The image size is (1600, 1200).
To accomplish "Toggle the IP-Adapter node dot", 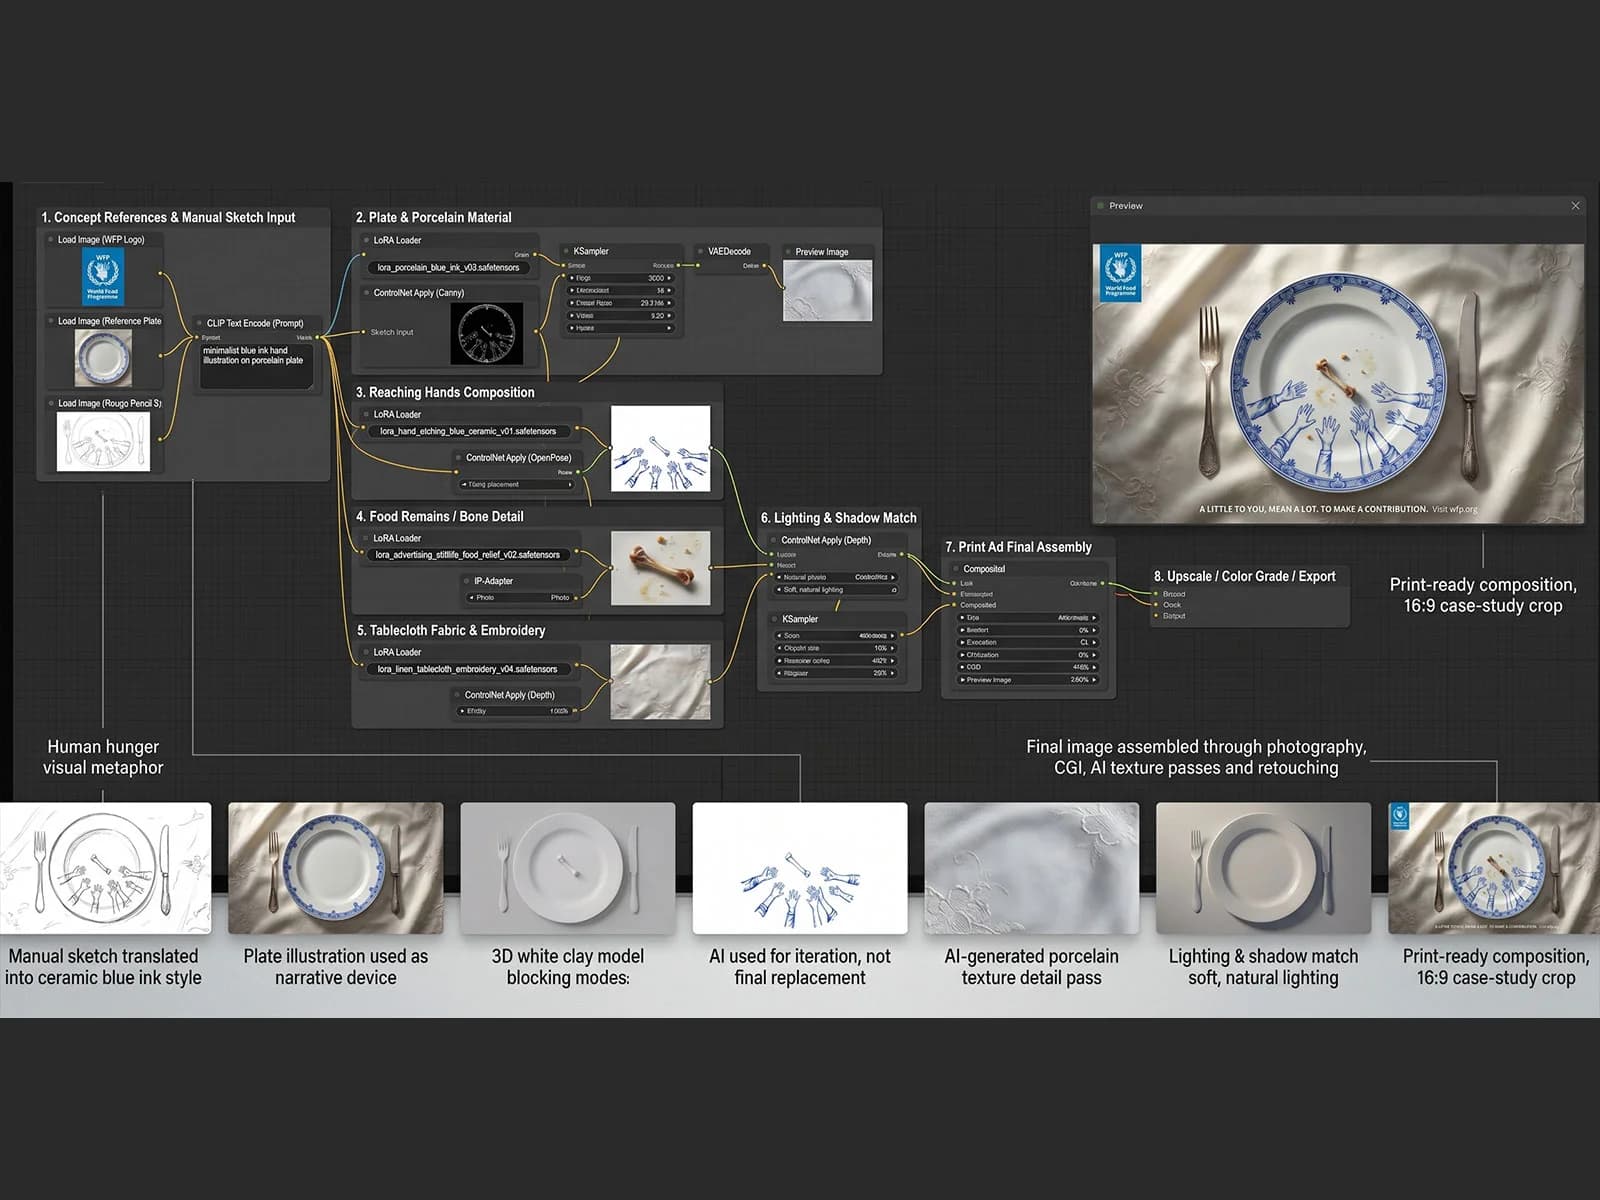I will pos(466,581).
